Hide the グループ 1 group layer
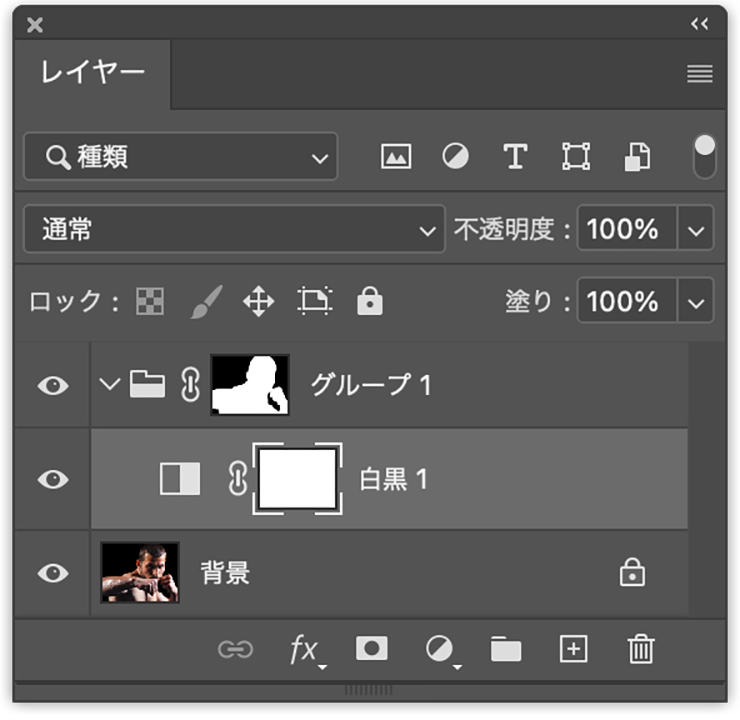This screenshot has width=740, height=720. pyautogui.click(x=52, y=385)
